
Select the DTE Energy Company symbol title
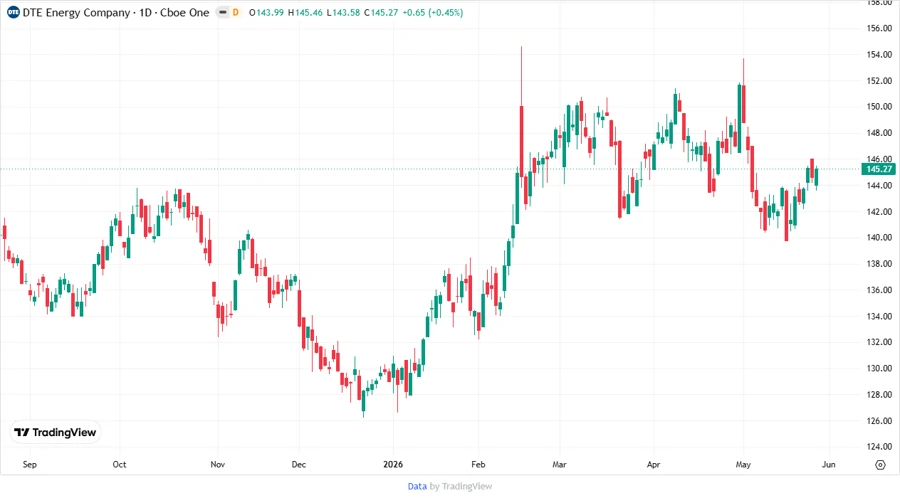point(76,13)
